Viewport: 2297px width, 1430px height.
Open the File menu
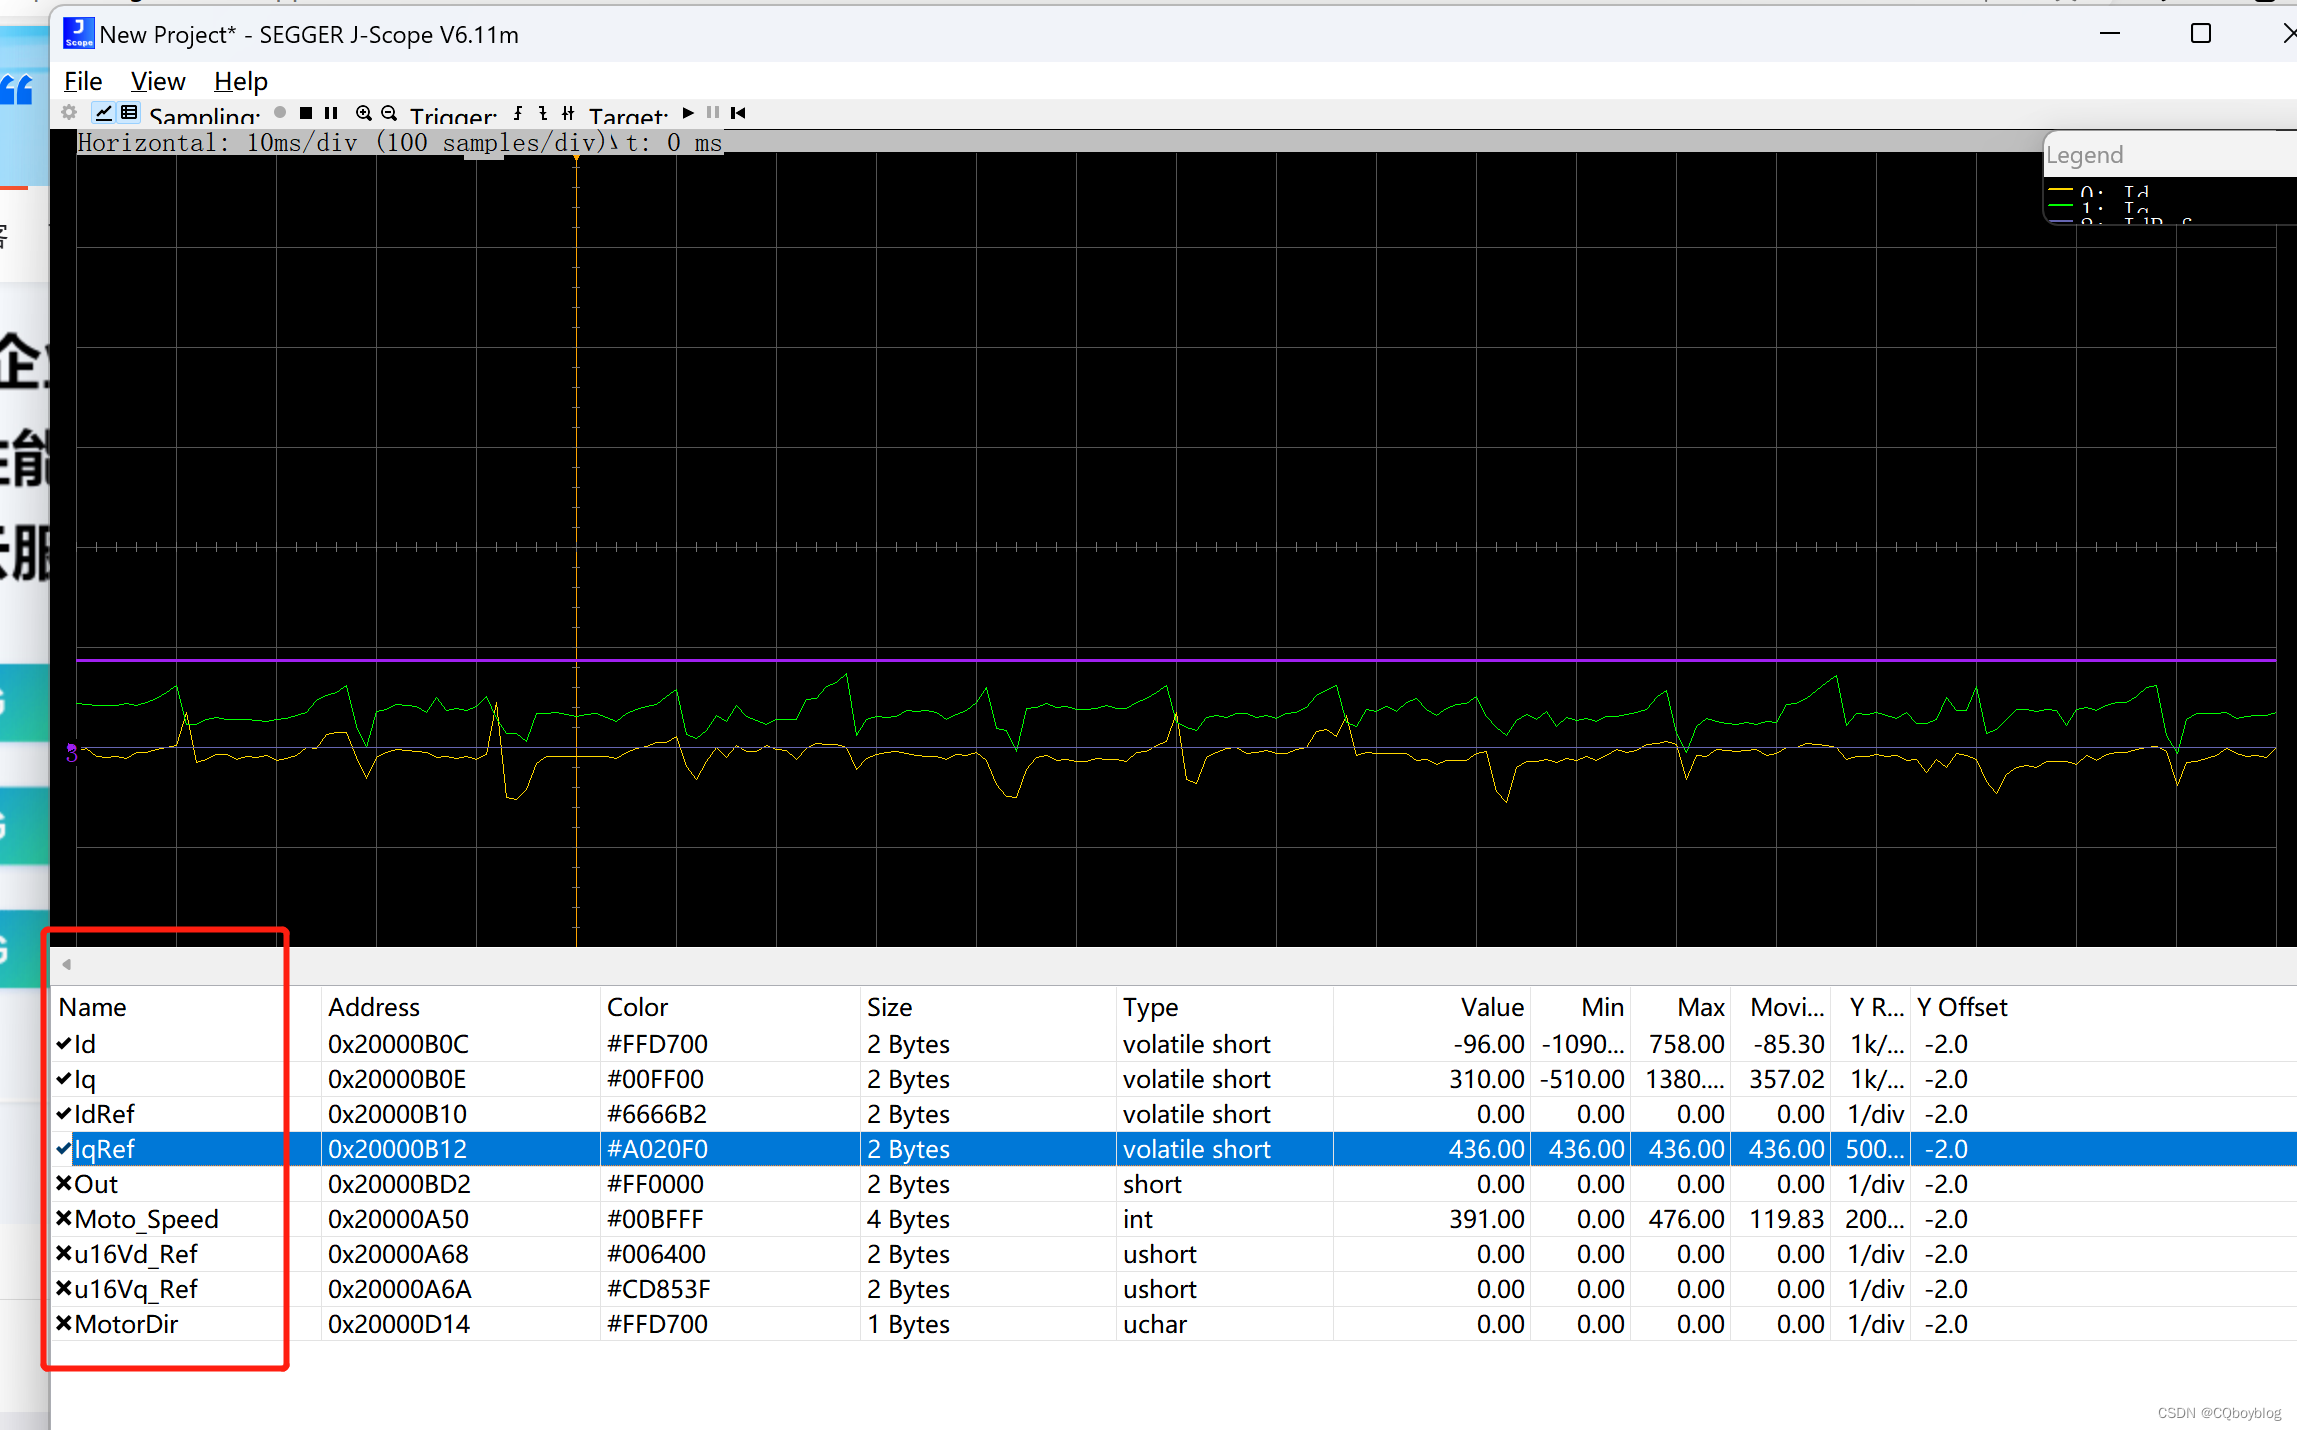point(83,81)
